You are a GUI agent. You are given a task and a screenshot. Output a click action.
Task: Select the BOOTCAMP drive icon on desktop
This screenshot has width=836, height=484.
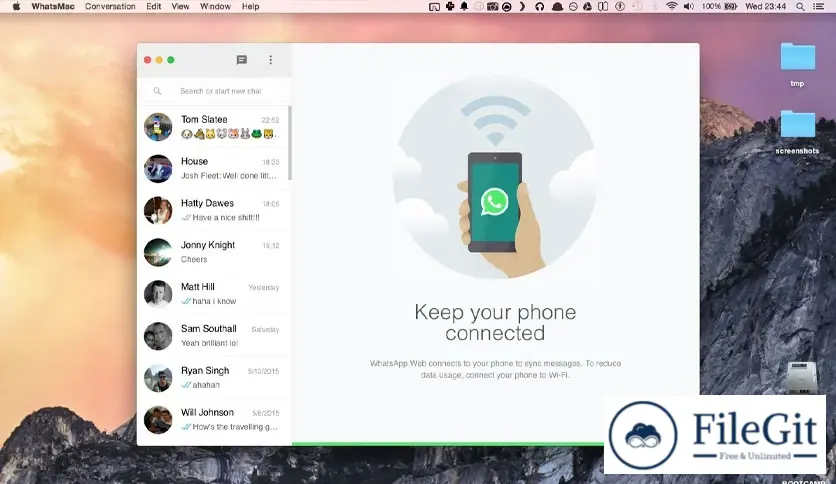[x=802, y=378]
